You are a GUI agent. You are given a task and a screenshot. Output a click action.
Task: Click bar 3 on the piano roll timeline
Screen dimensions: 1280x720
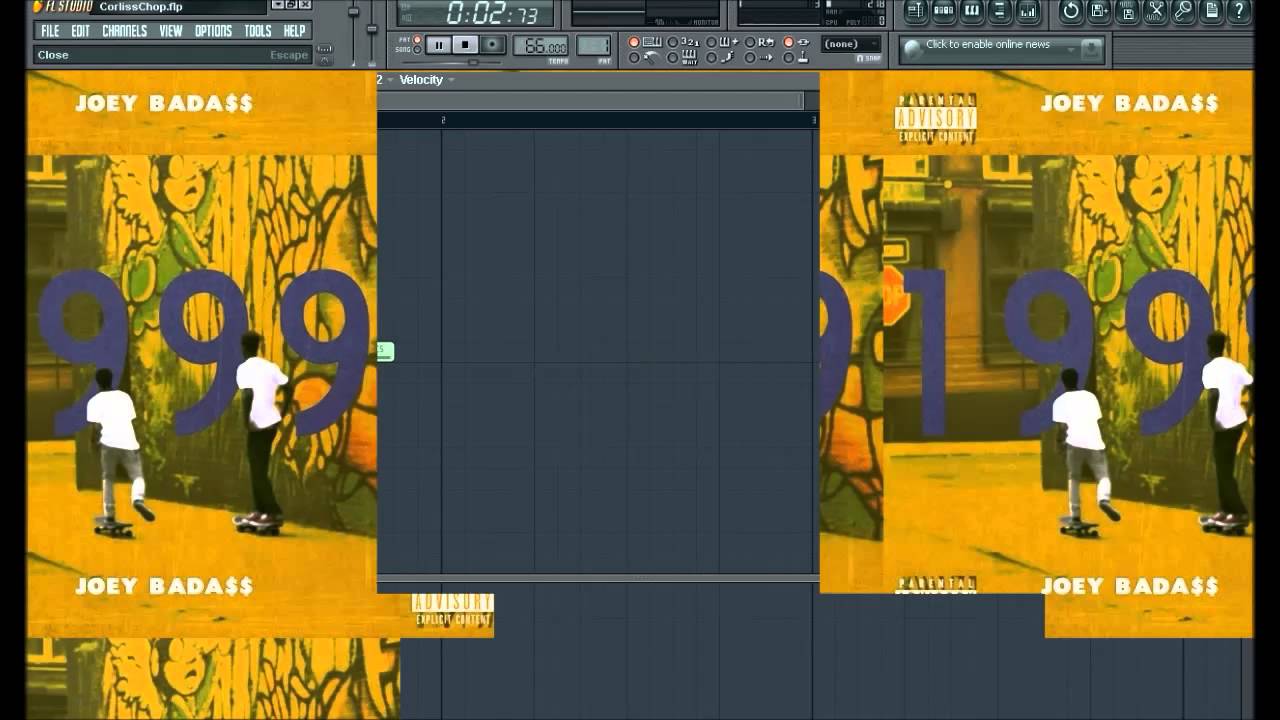[814, 120]
